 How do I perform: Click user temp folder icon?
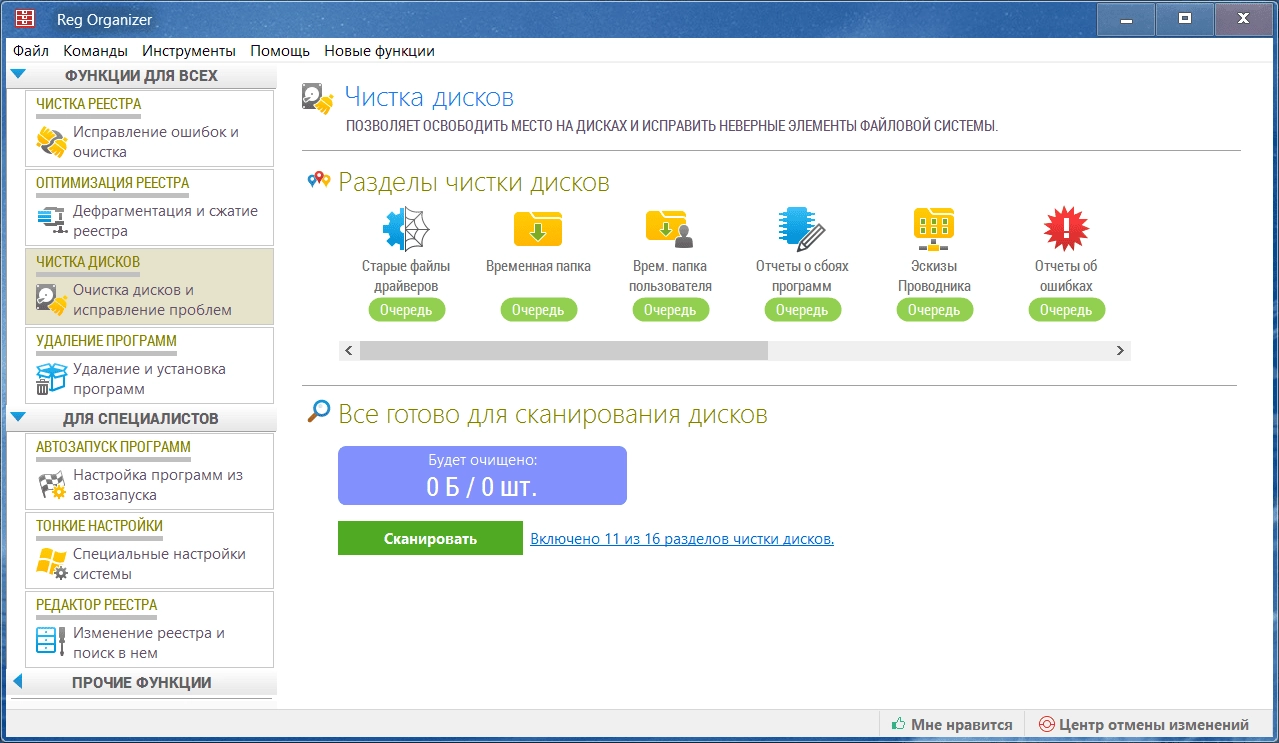pos(670,229)
